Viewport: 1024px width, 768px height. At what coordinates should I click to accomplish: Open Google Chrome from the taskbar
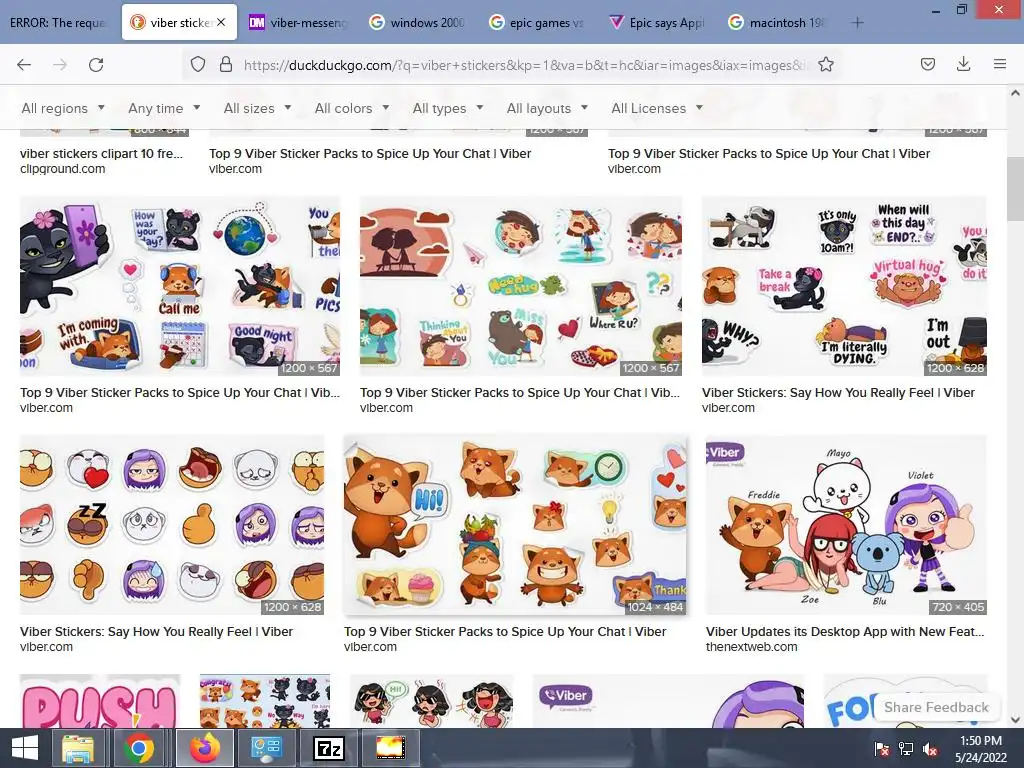tap(139, 748)
